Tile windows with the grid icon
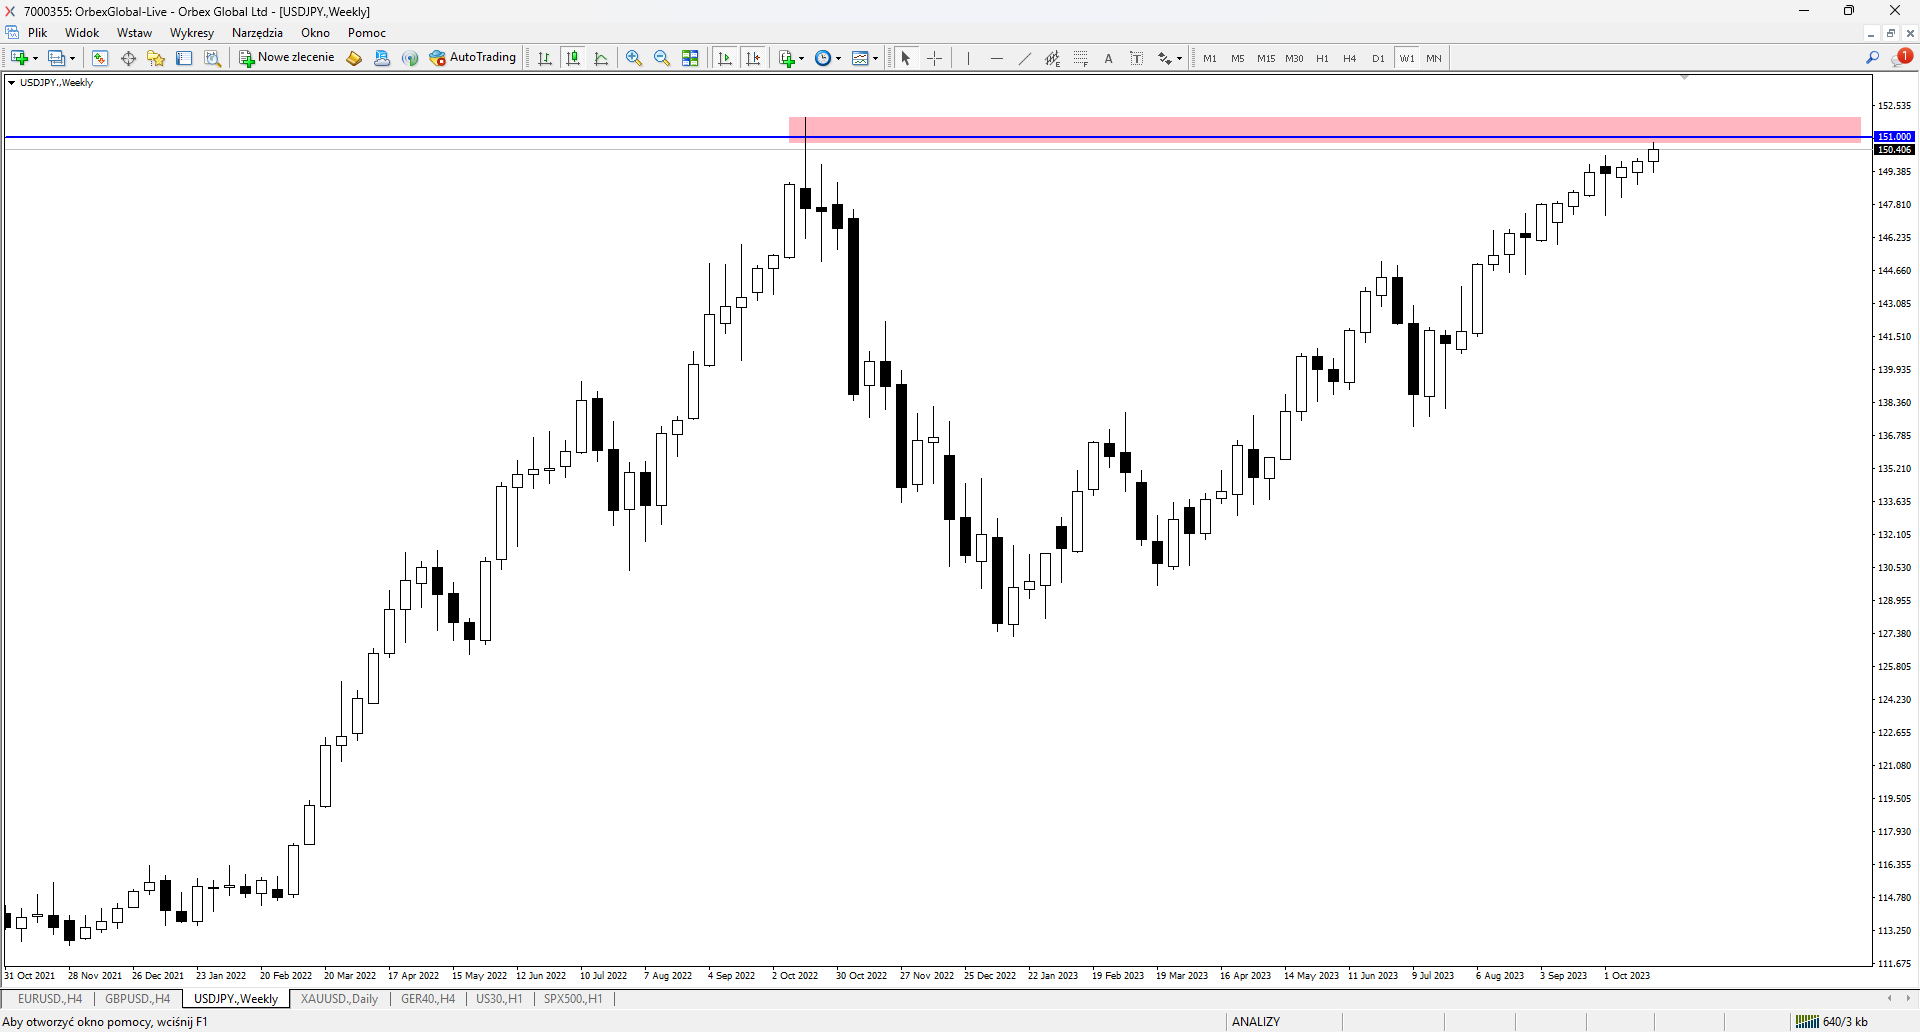1920x1032 pixels. (x=690, y=58)
